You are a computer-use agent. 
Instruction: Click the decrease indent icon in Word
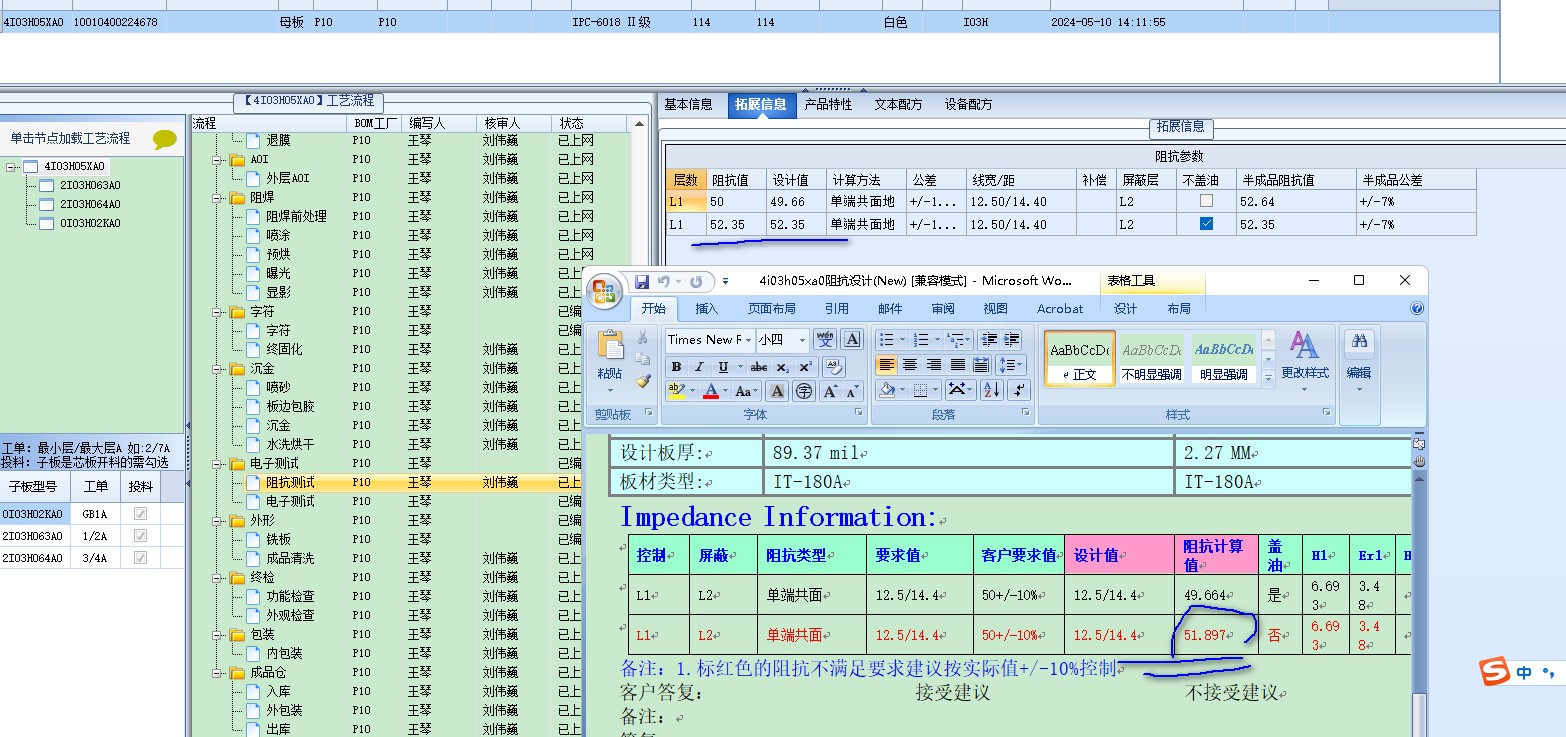tap(989, 340)
